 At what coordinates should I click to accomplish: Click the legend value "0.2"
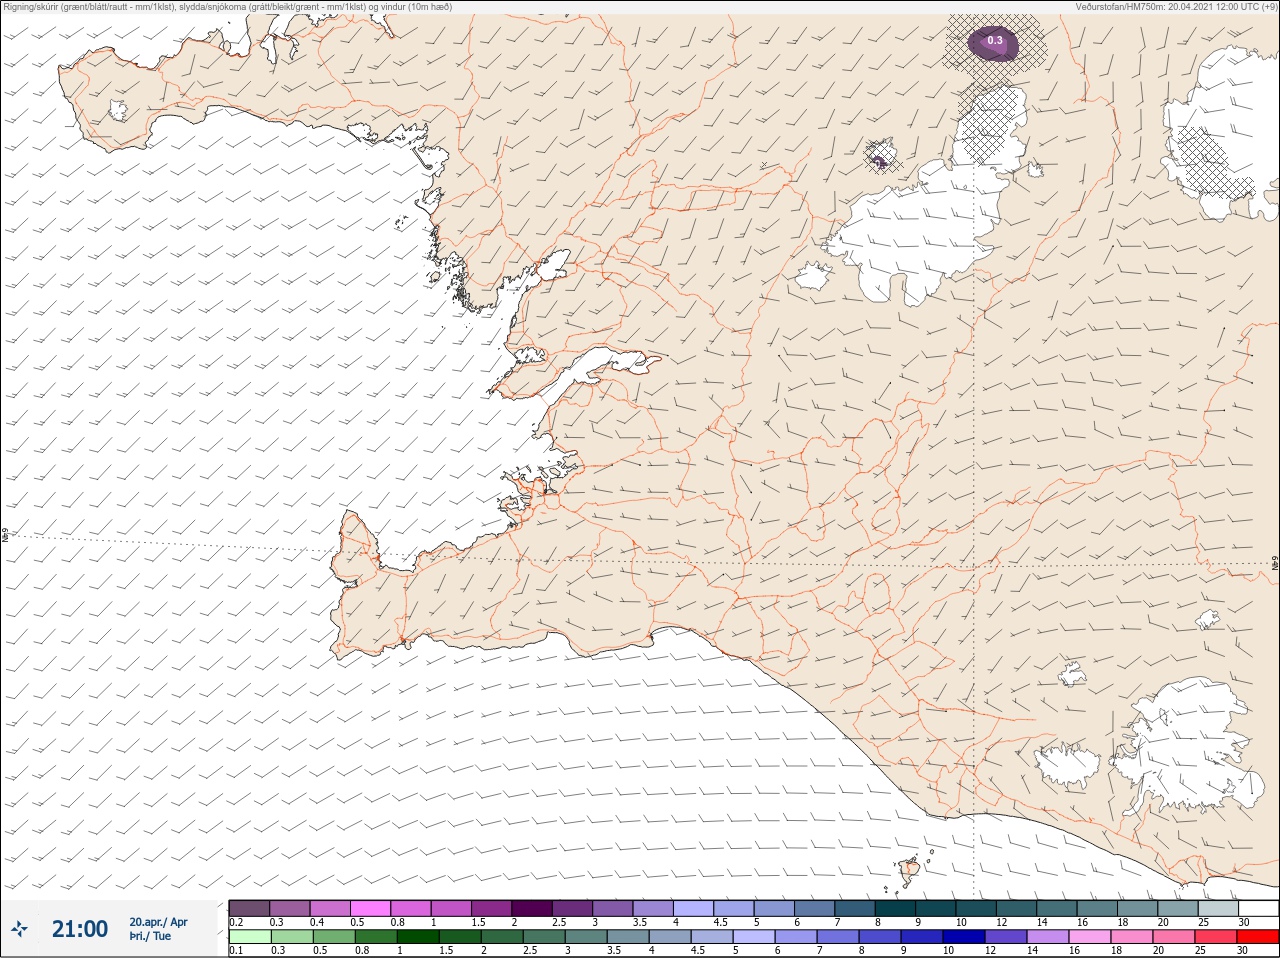click(x=236, y=922)
